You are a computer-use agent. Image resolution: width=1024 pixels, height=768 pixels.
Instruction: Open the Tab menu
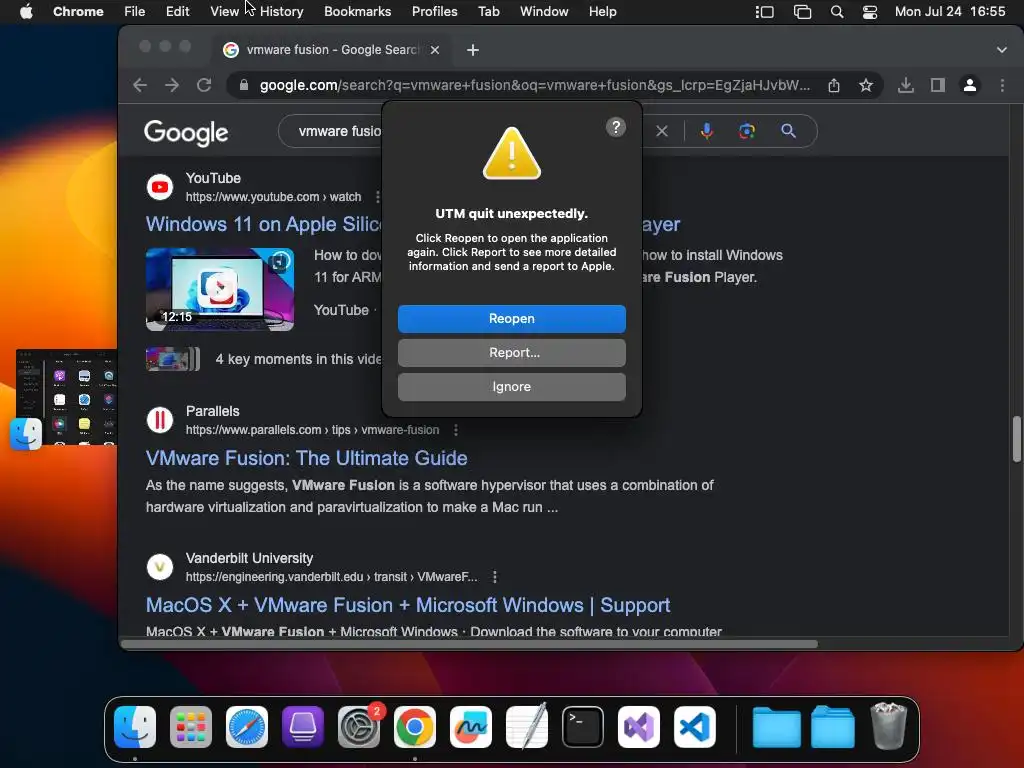[488, 11]
